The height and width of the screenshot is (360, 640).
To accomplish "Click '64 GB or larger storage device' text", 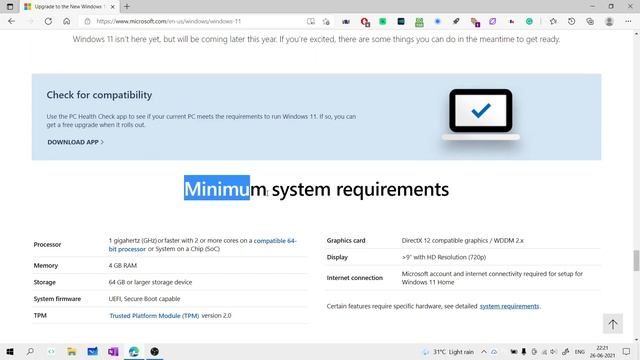I will point(150,282).
